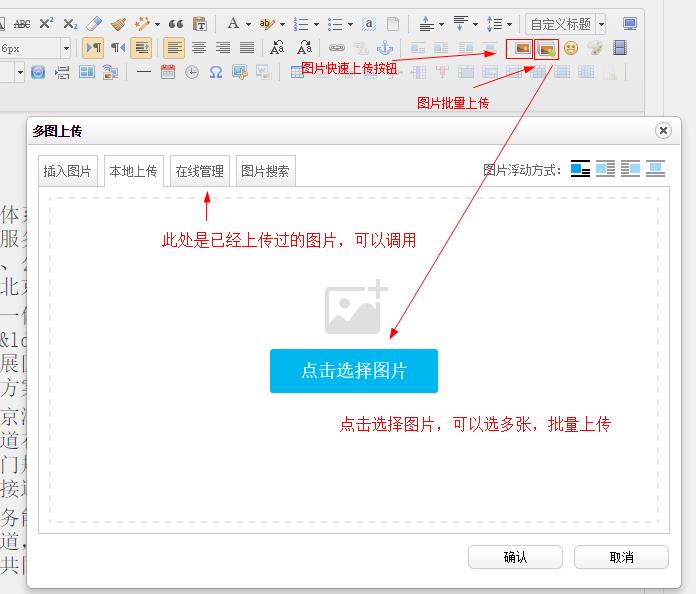The height and width of the screenshot is (594, 696).
Task: Open the multi-image batch upload tool
Action: 546,47
